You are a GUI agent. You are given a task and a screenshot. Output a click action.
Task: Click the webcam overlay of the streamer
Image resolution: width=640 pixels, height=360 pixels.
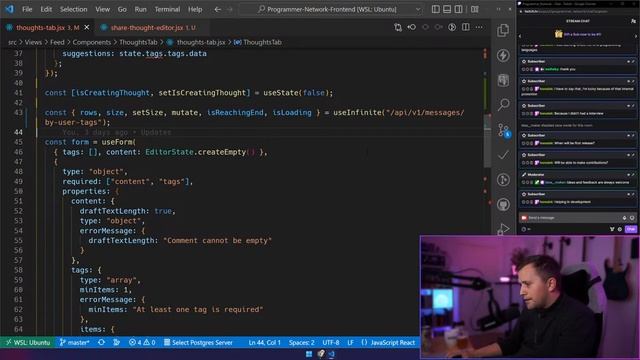tap(529, 297)
